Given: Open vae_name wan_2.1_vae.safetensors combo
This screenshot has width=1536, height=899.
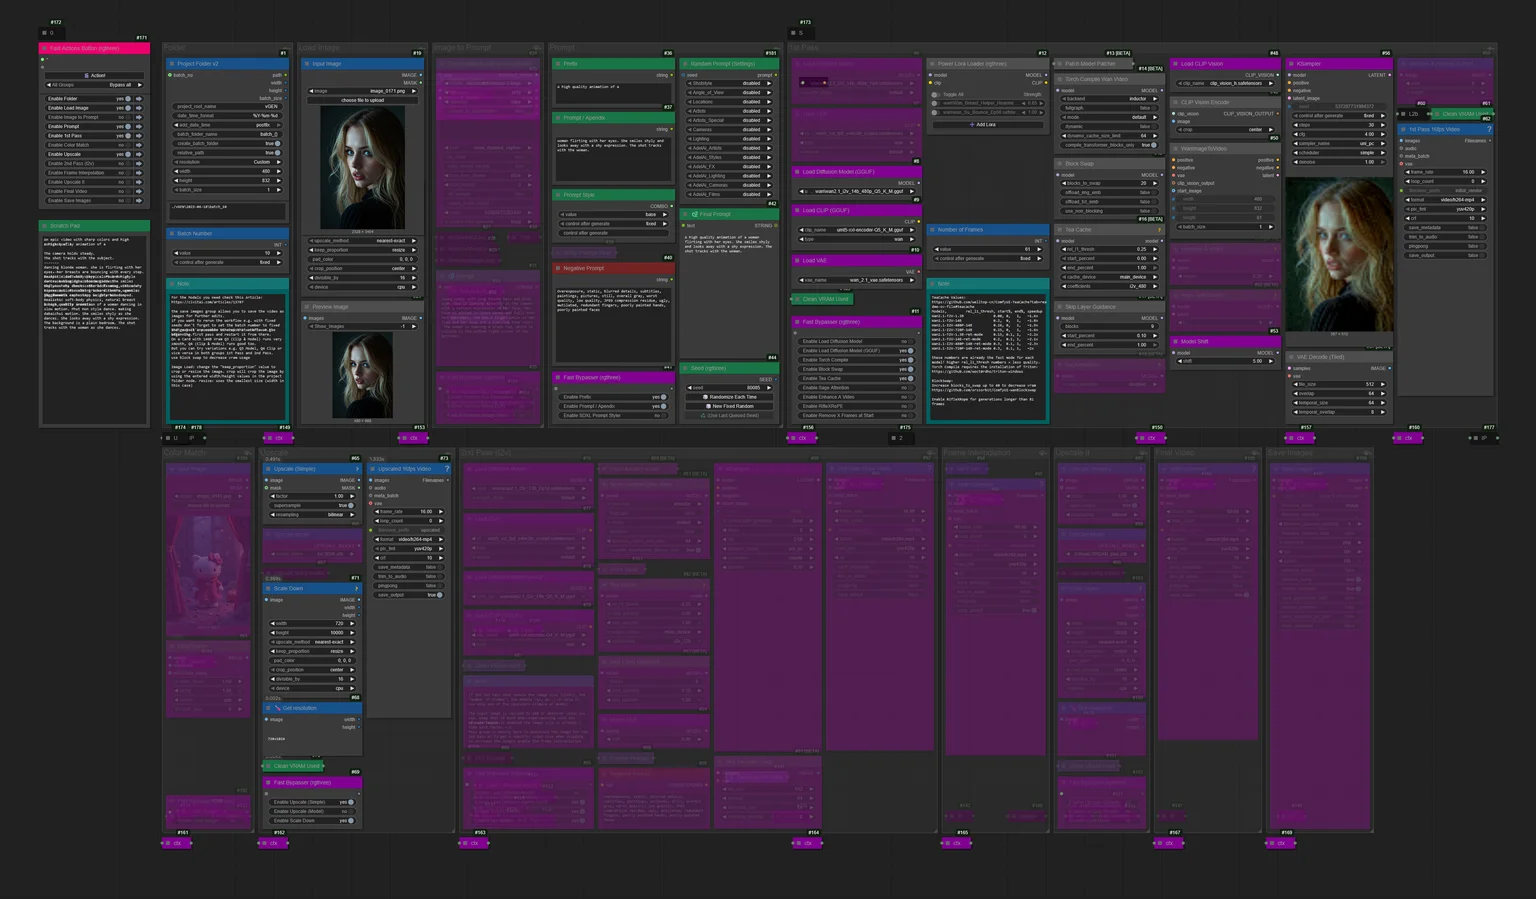Looking at the screenshot, I should point(857,280).
